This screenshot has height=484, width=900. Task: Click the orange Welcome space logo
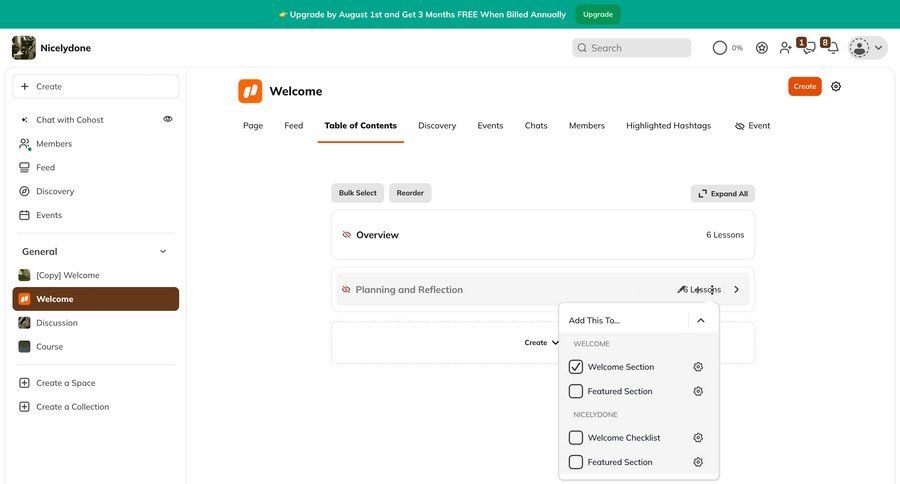tap(250, 91)
